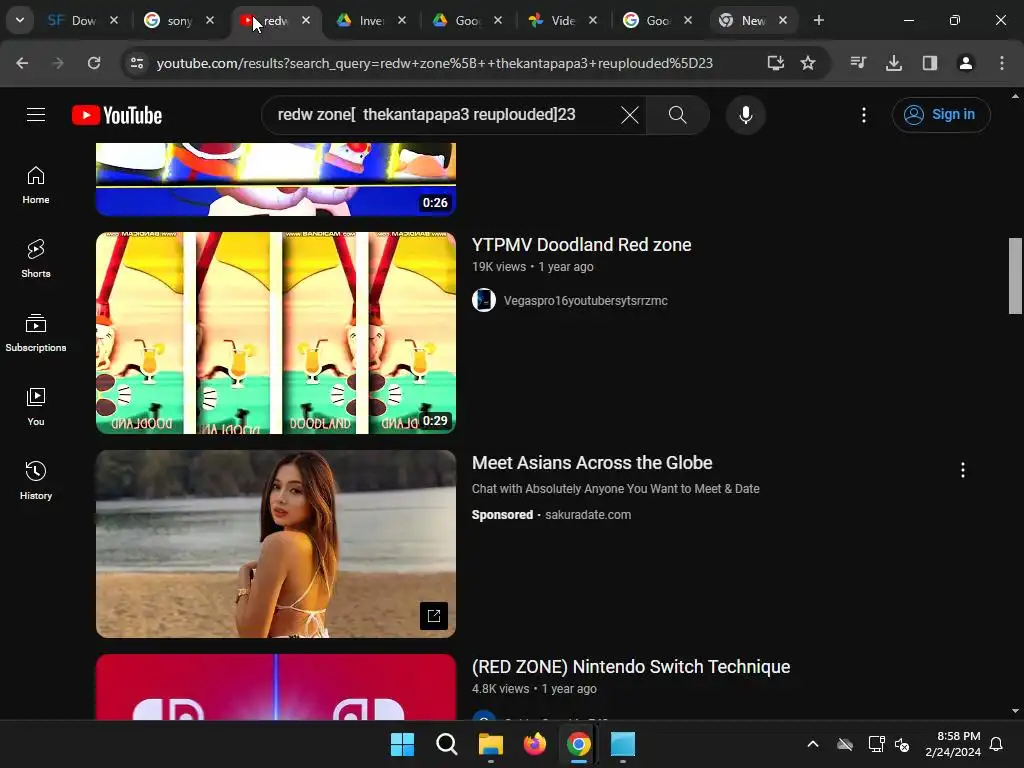The height and width of the screenshot is (768, 1024).
Task: Visit sakuradate.com sponsor link
Action: tap(588, 515)
